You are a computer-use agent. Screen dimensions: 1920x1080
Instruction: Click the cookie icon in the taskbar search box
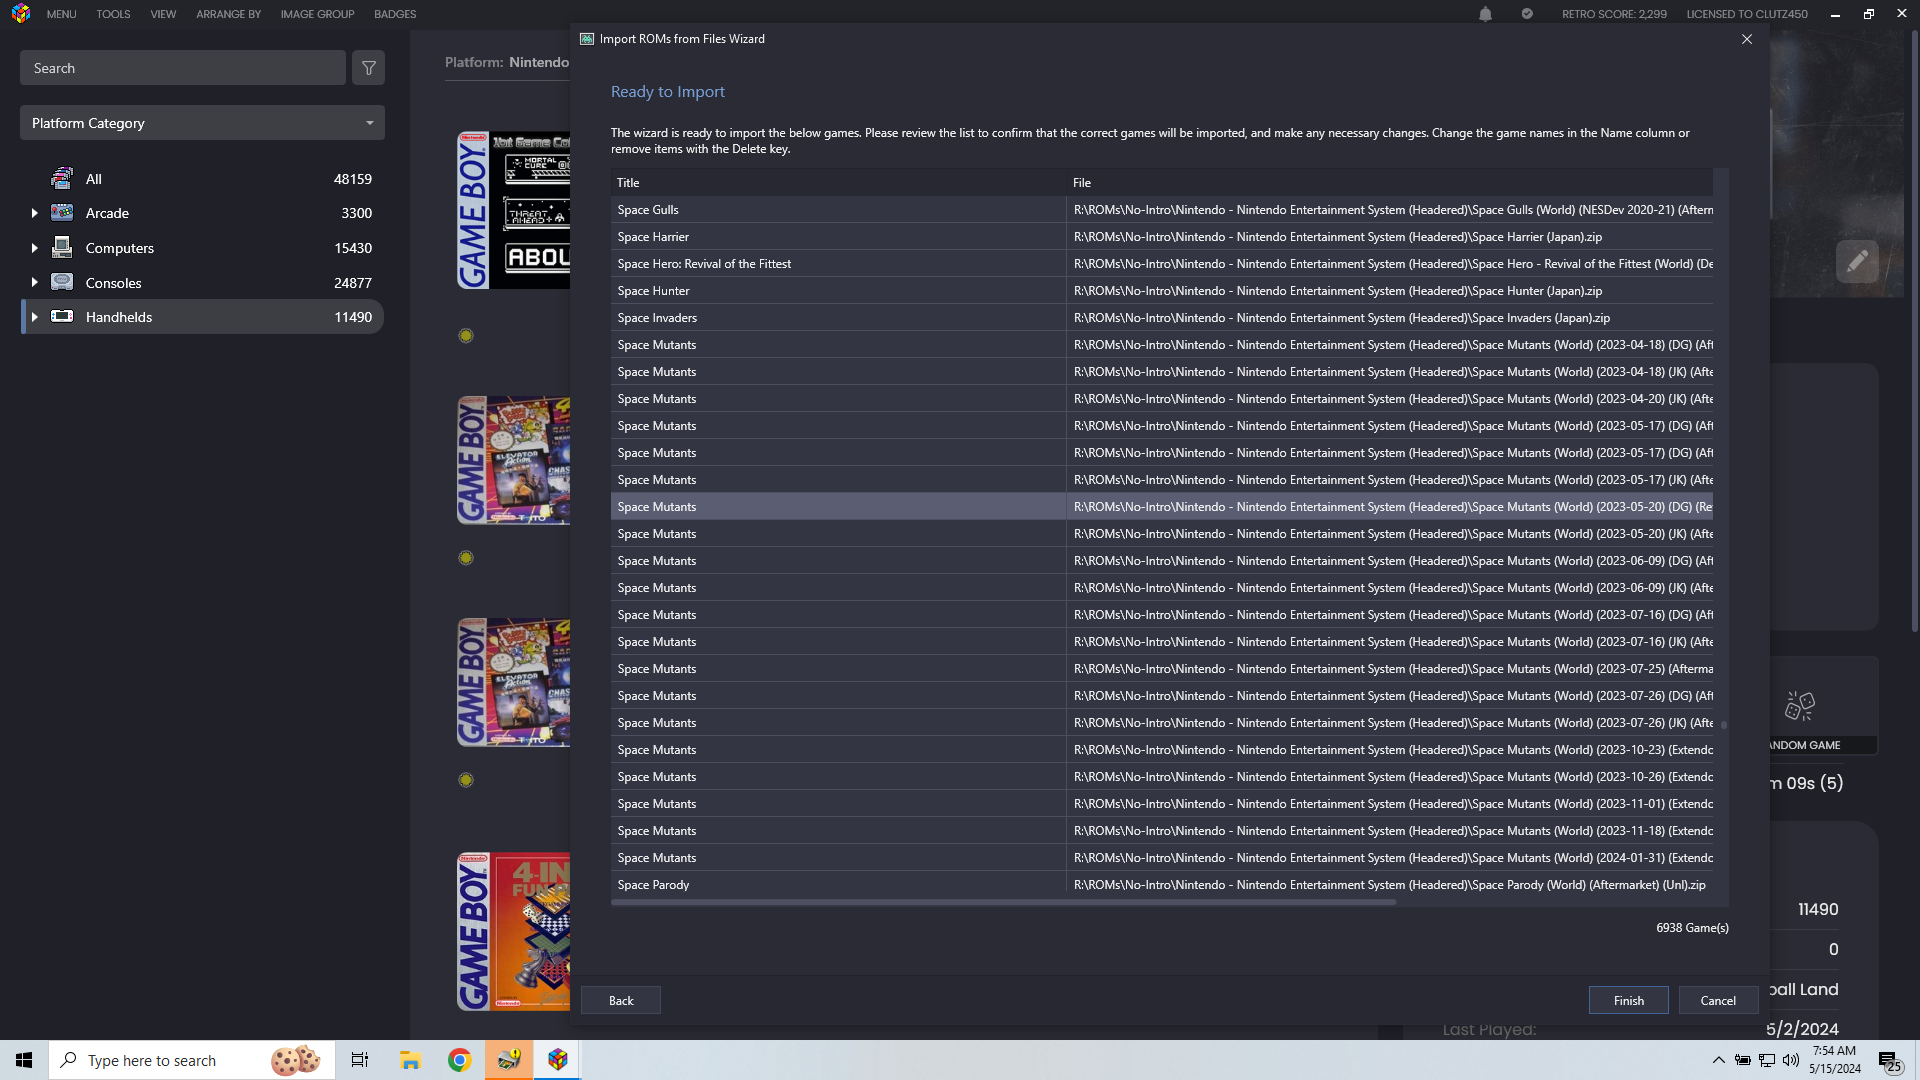[296, 1060]
